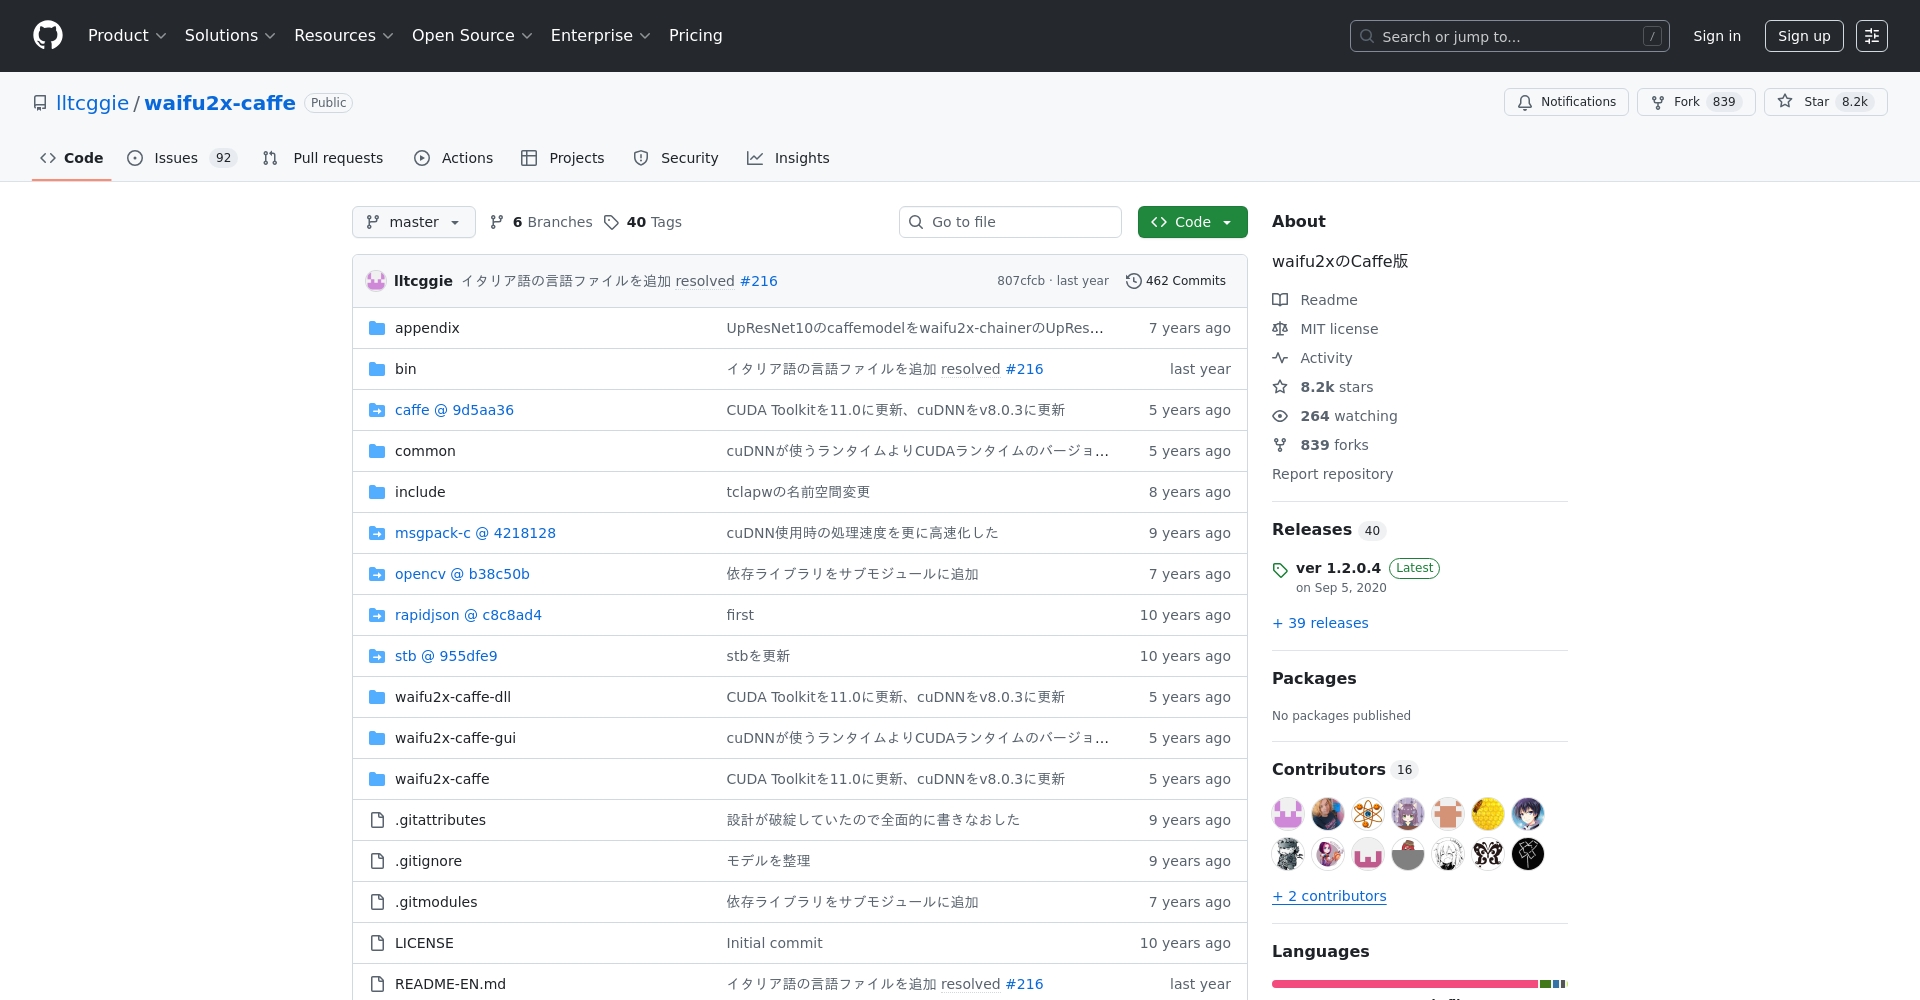Click the Sign in link

coord(1717,36)
